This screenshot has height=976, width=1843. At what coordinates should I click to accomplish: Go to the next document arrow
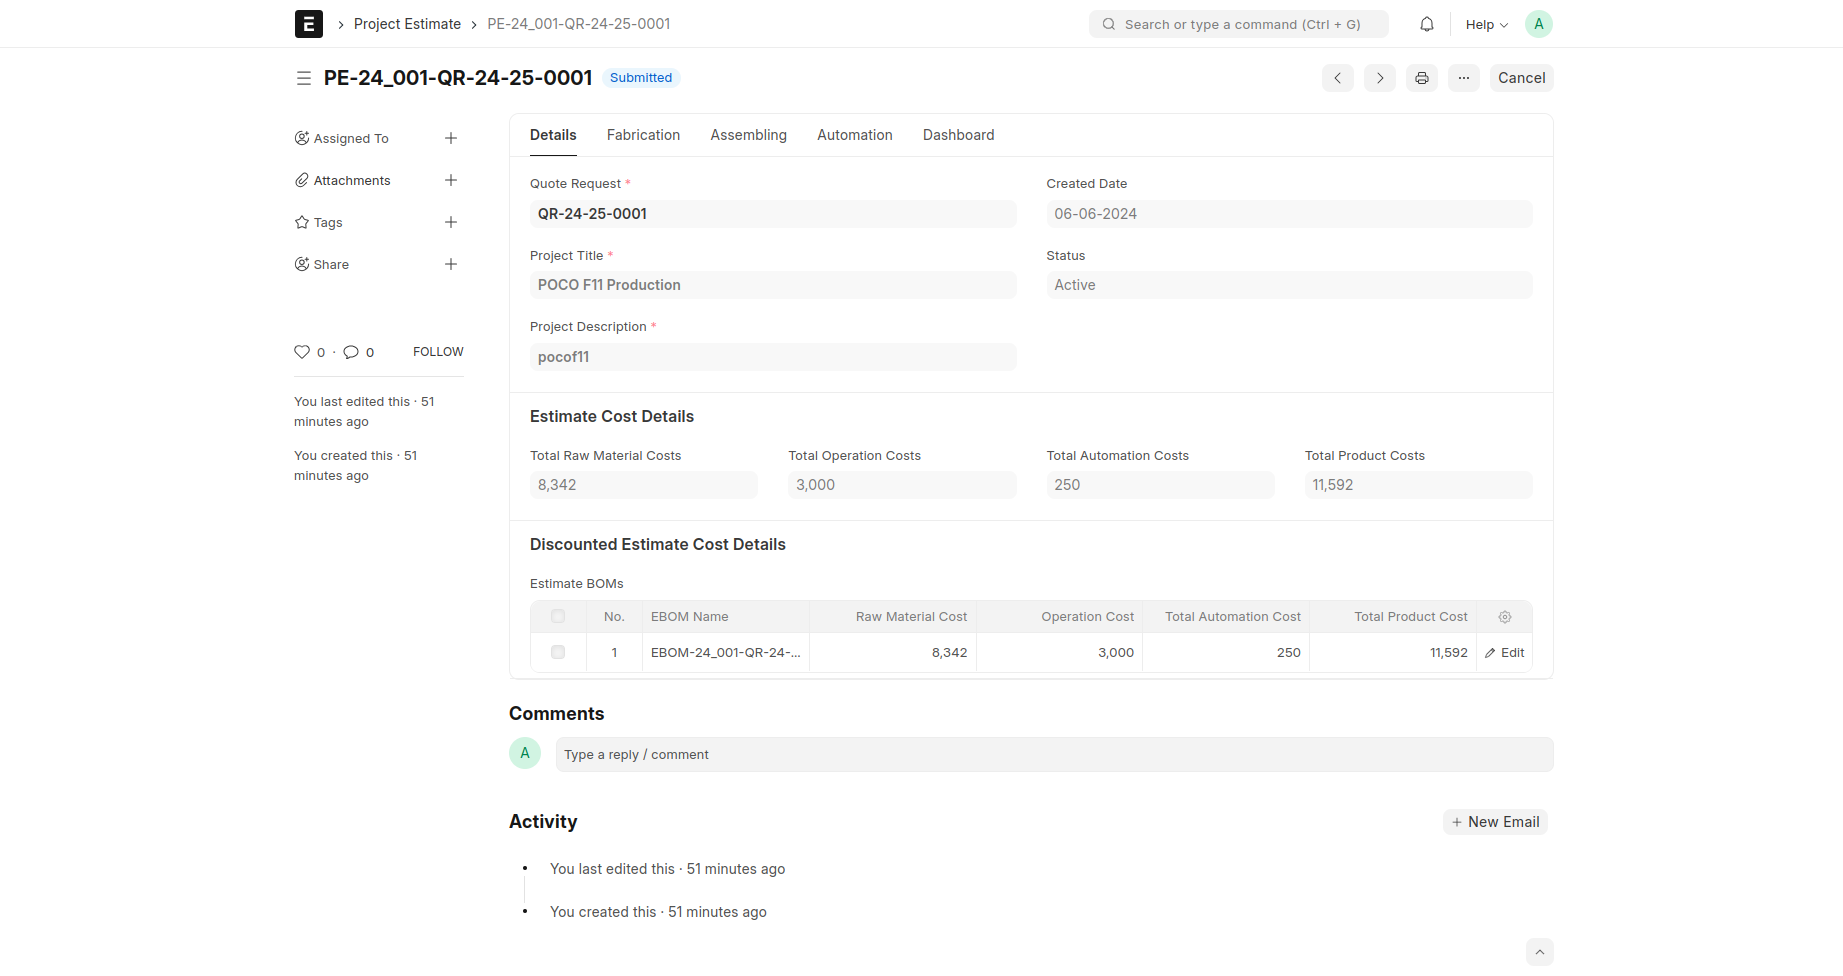pyautogui.click(x=1379, y=78)
